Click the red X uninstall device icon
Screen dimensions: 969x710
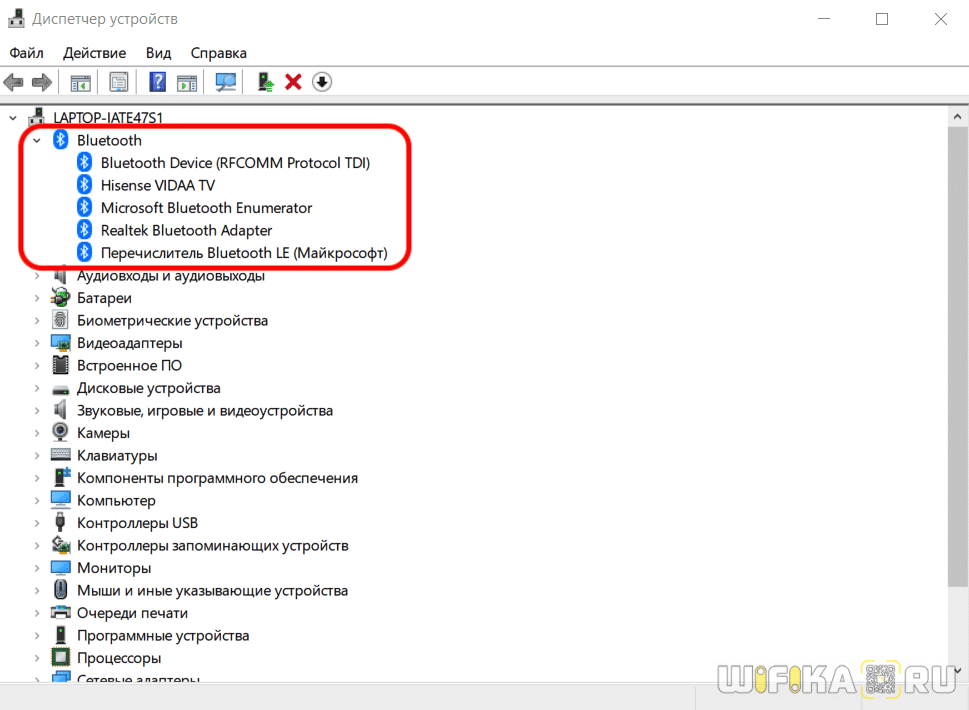(x=293, y=82)
